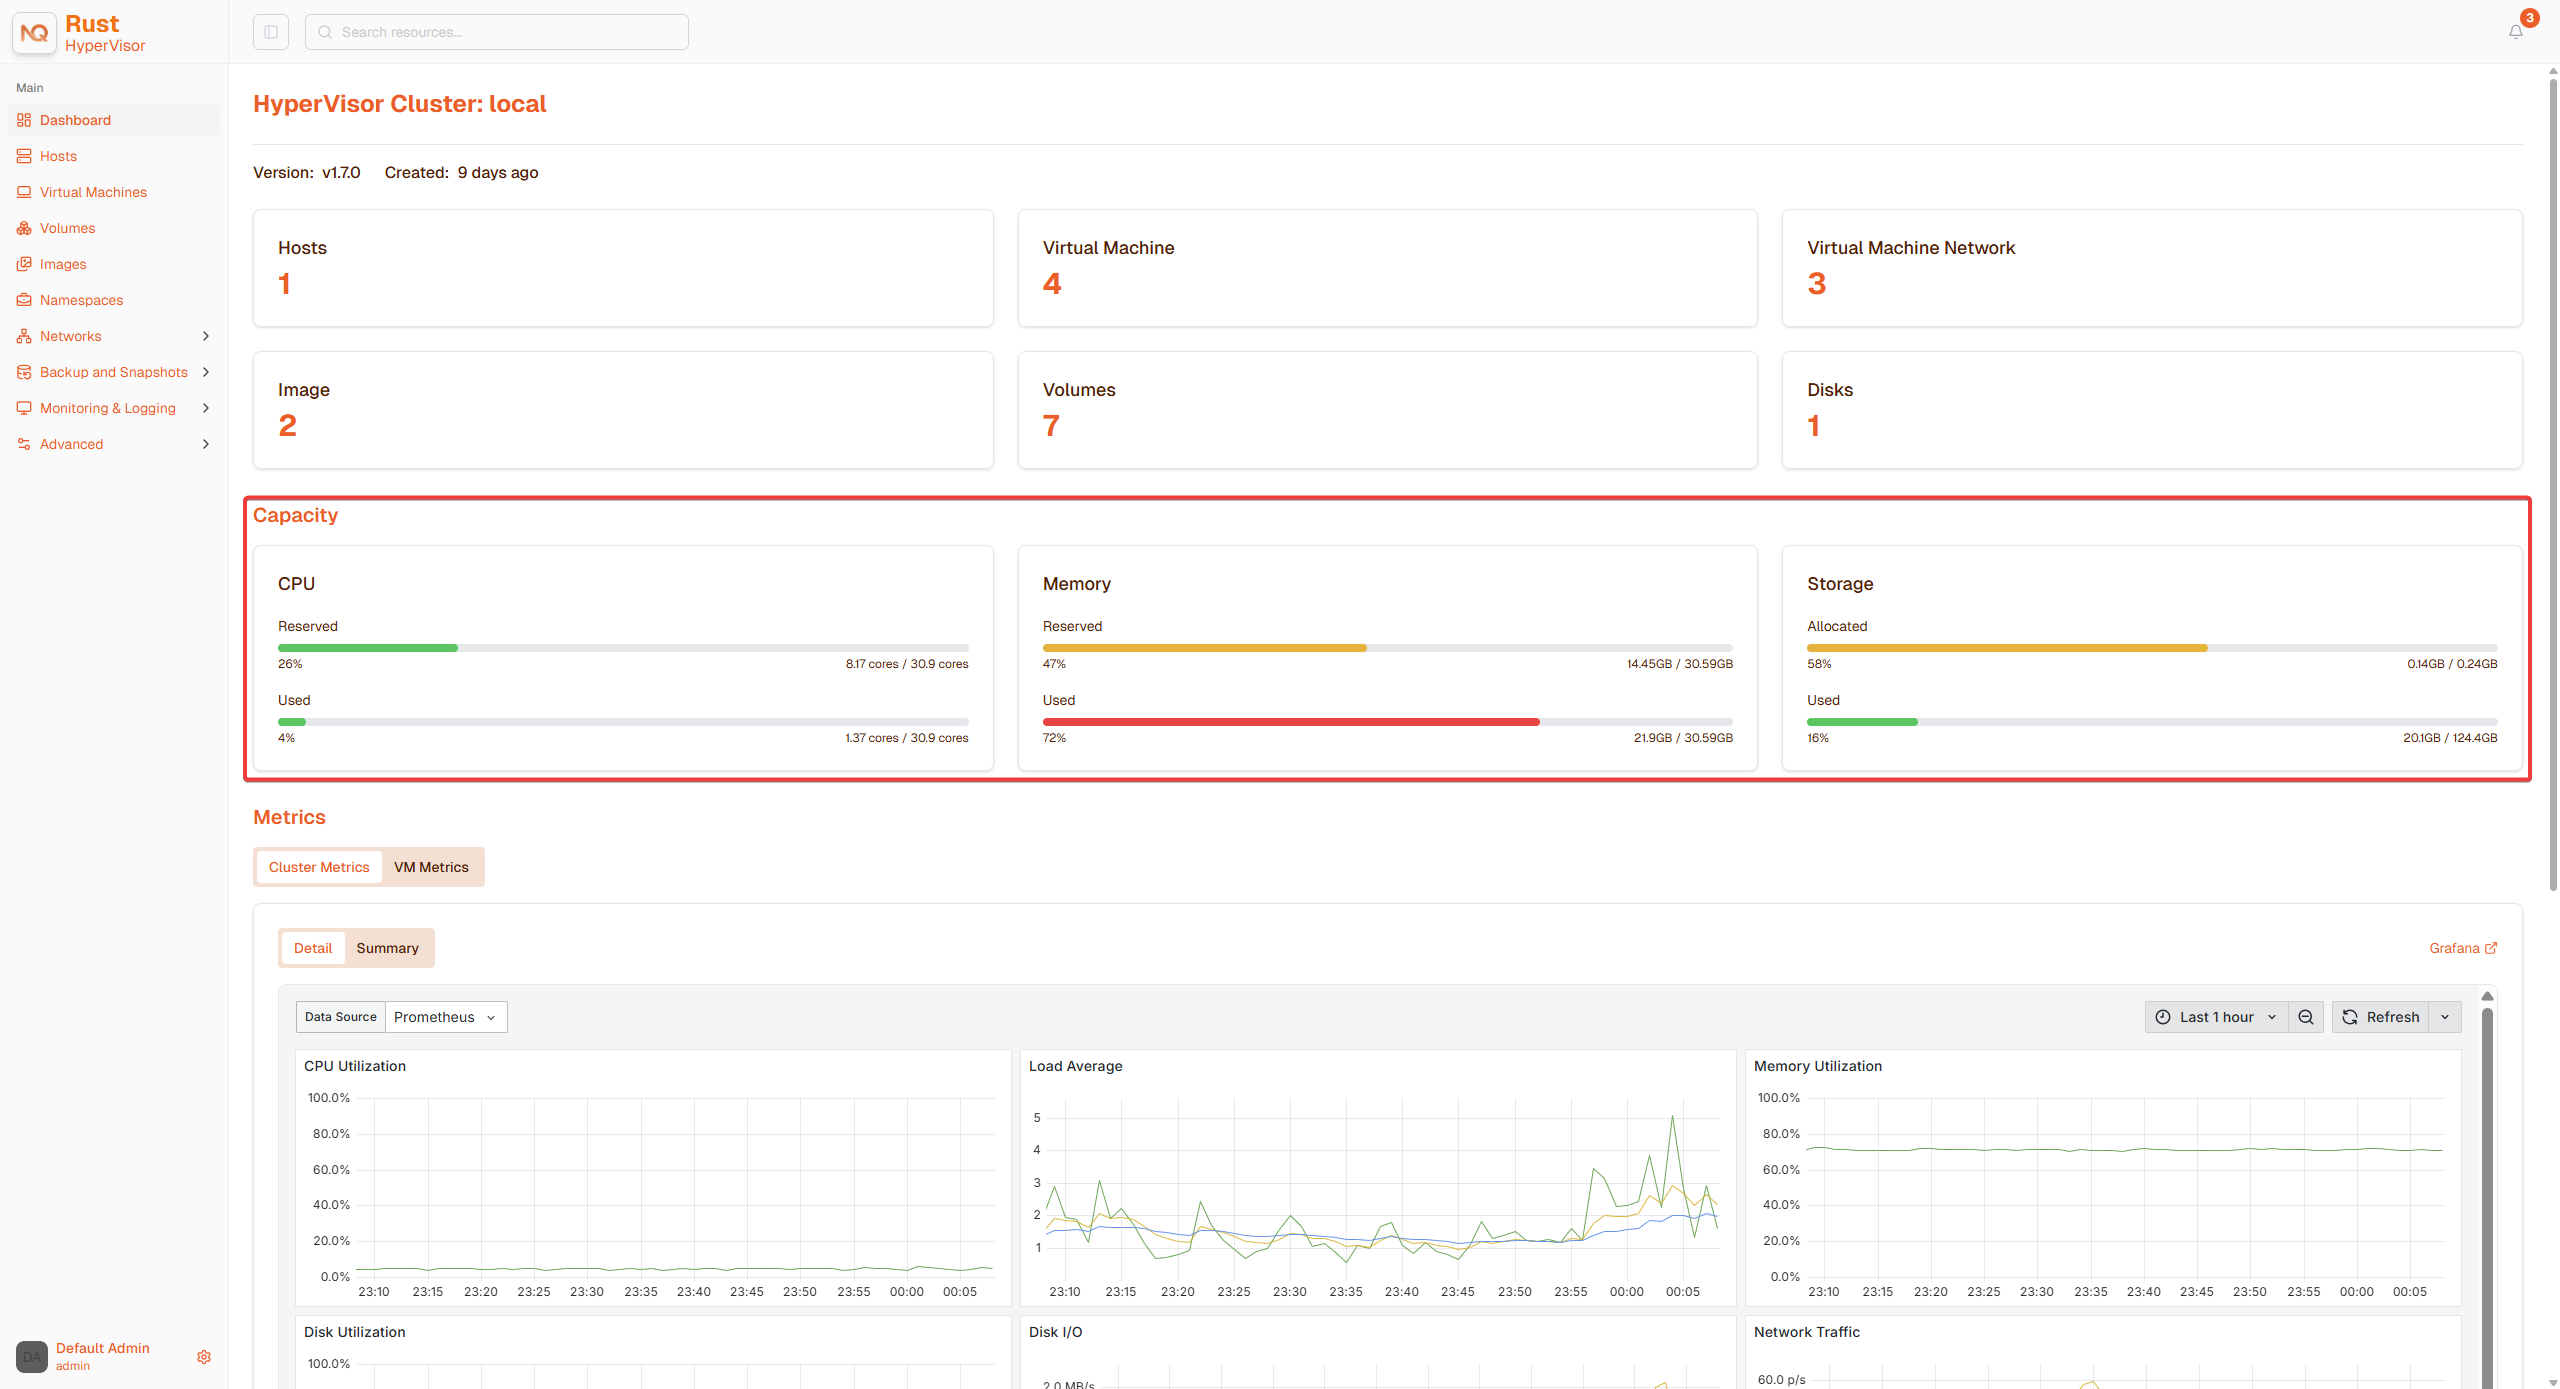Open the Prometheus data source dropdown
The height and width of the screenshot is (1389, 2560).
446,1017
